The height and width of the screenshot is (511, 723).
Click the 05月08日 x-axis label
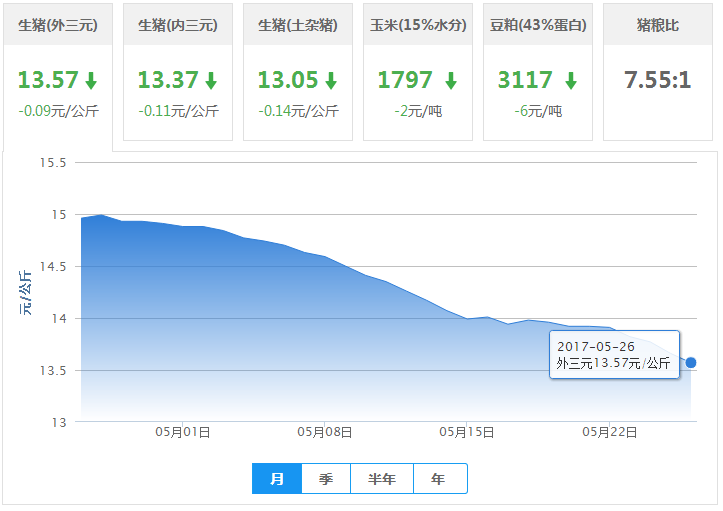point(326,432)
